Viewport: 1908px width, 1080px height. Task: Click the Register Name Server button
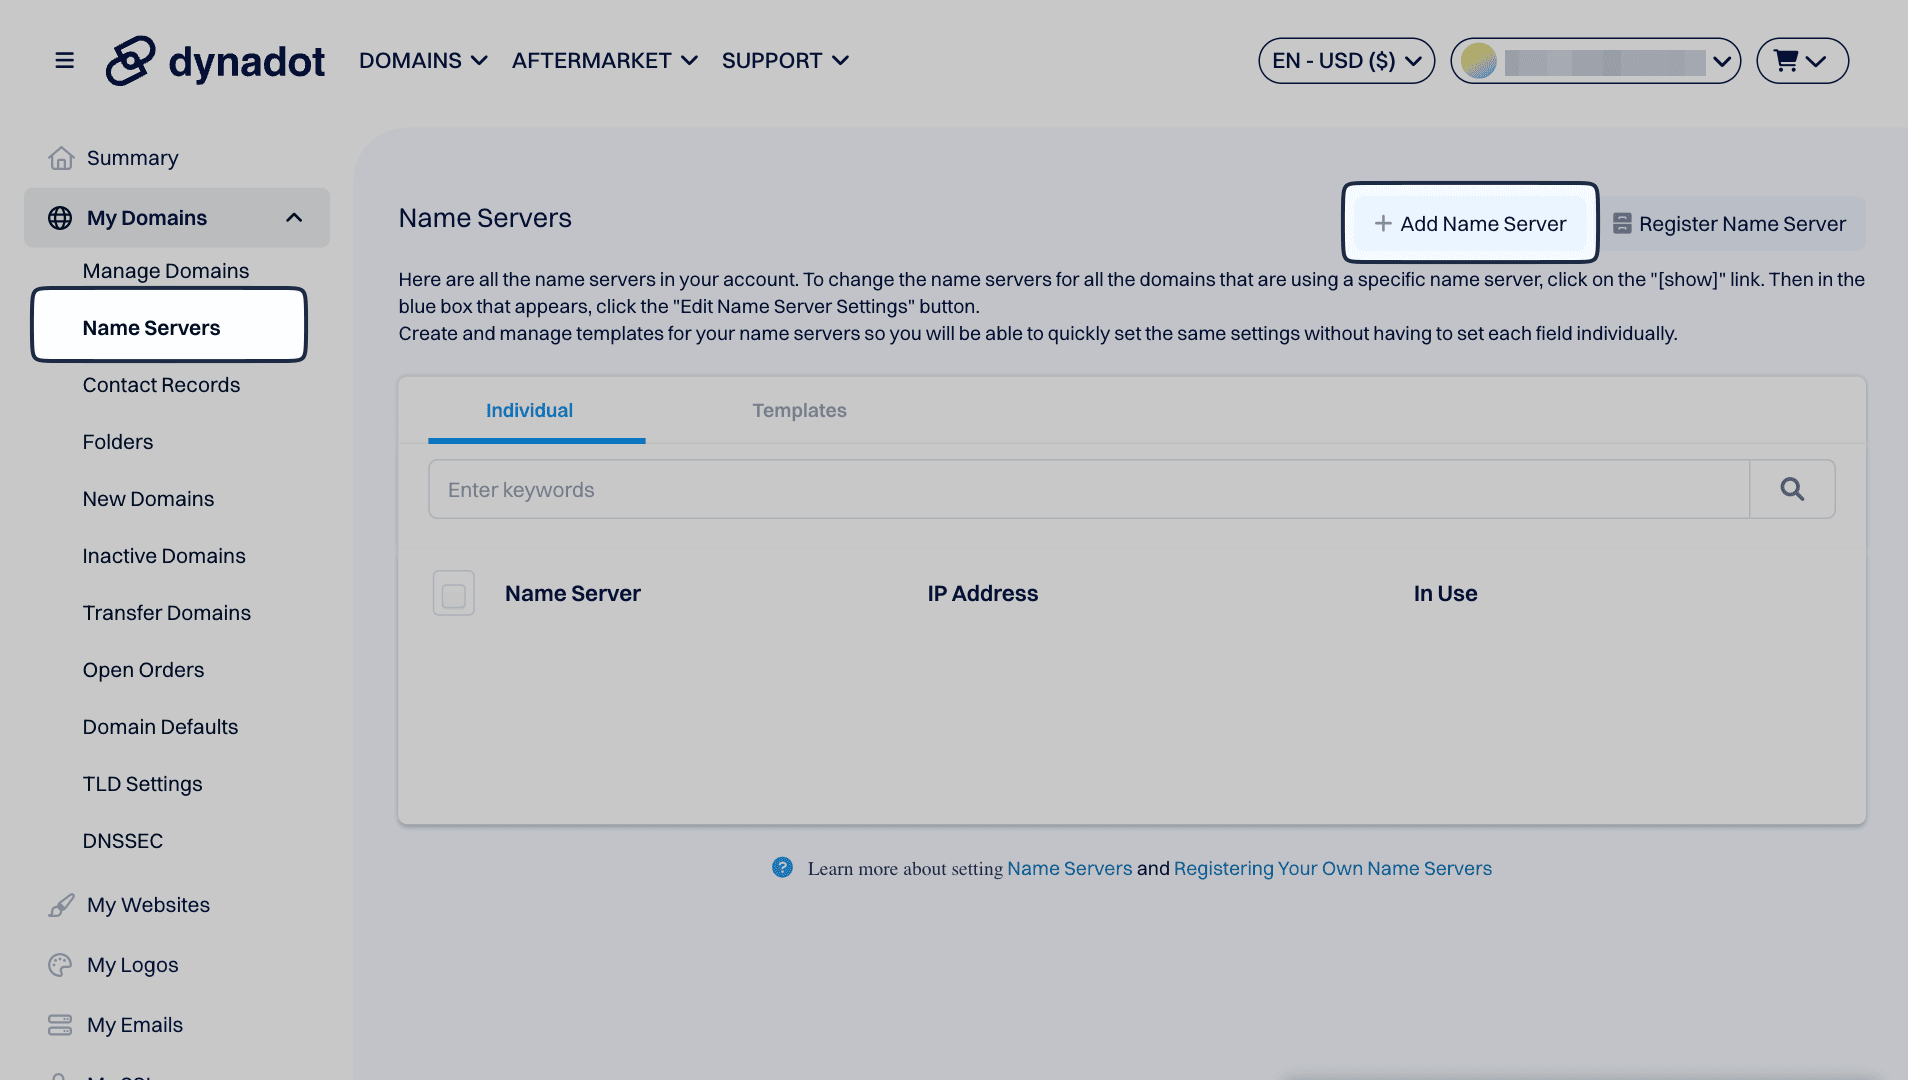pyautogui.click(x=1734, y=224)
